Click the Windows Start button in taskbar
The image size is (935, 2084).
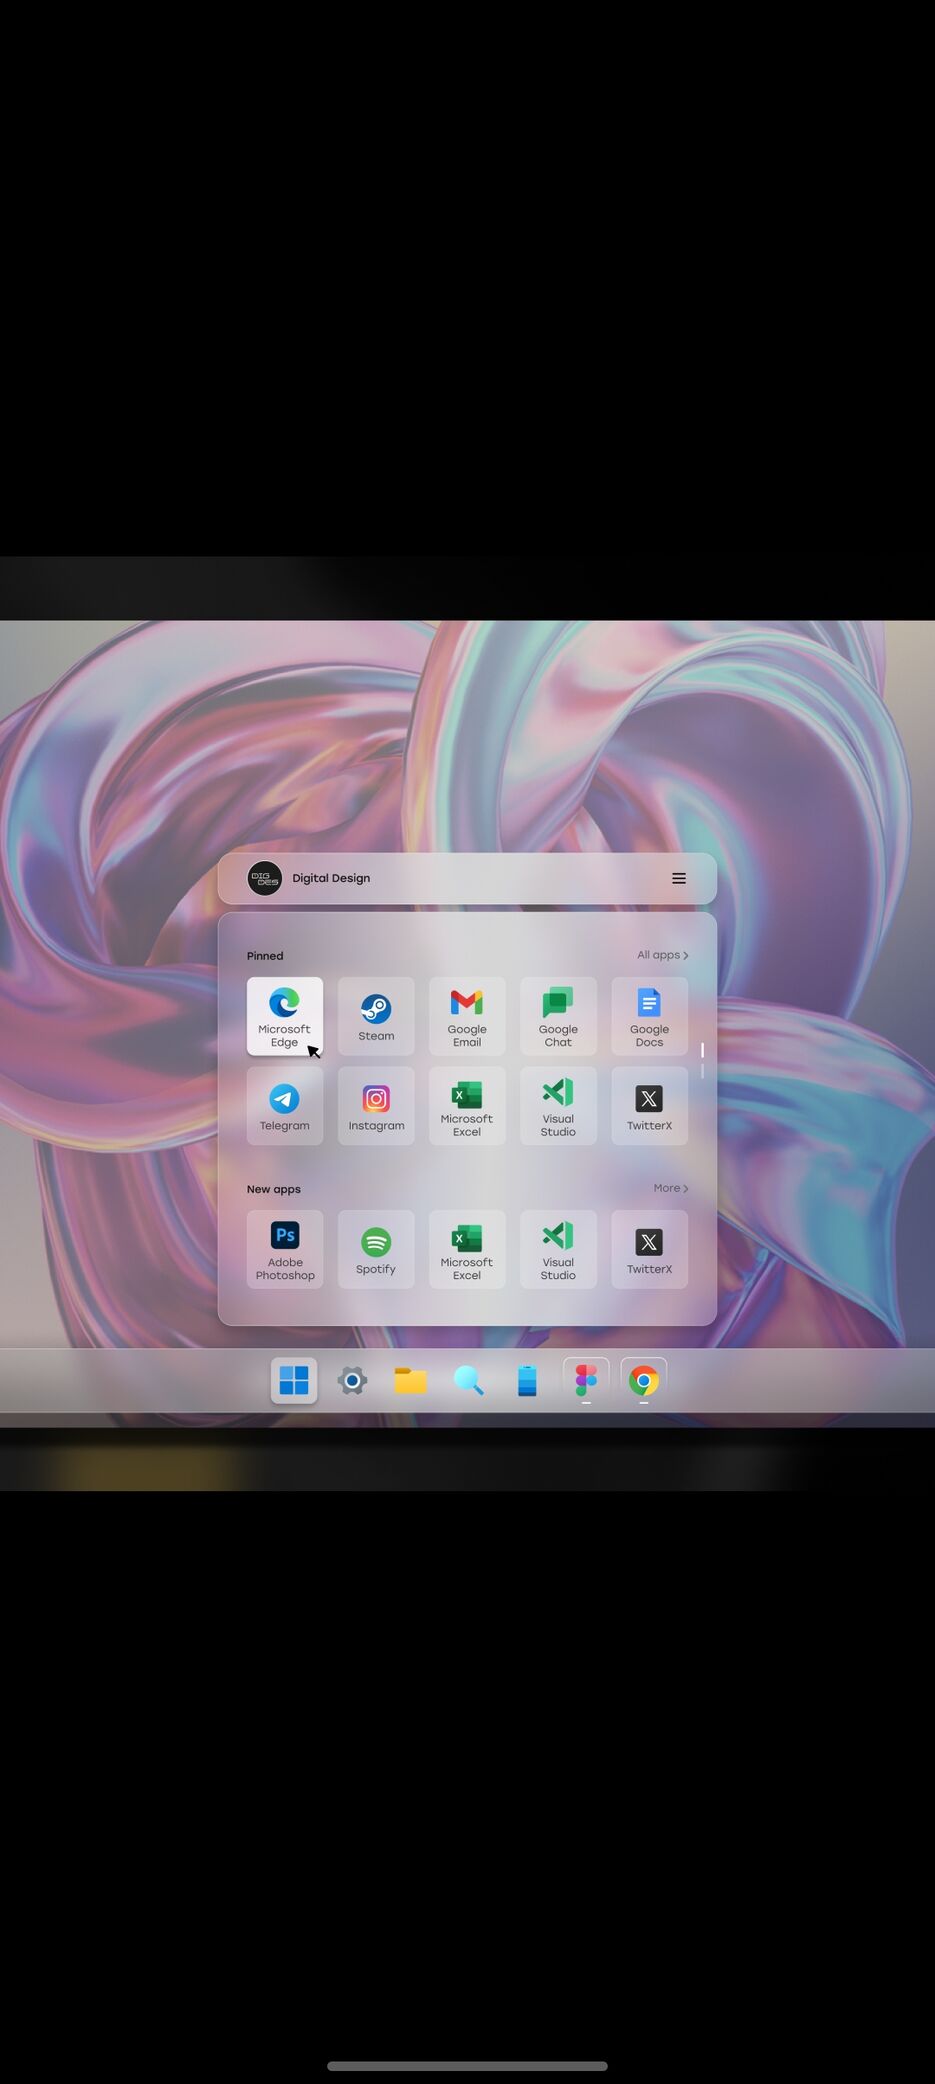(294, 1380)
